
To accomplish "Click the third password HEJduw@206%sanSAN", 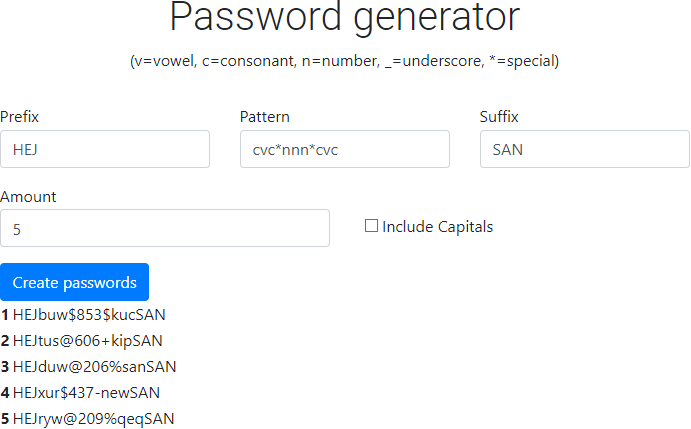I will coord(95,367).
